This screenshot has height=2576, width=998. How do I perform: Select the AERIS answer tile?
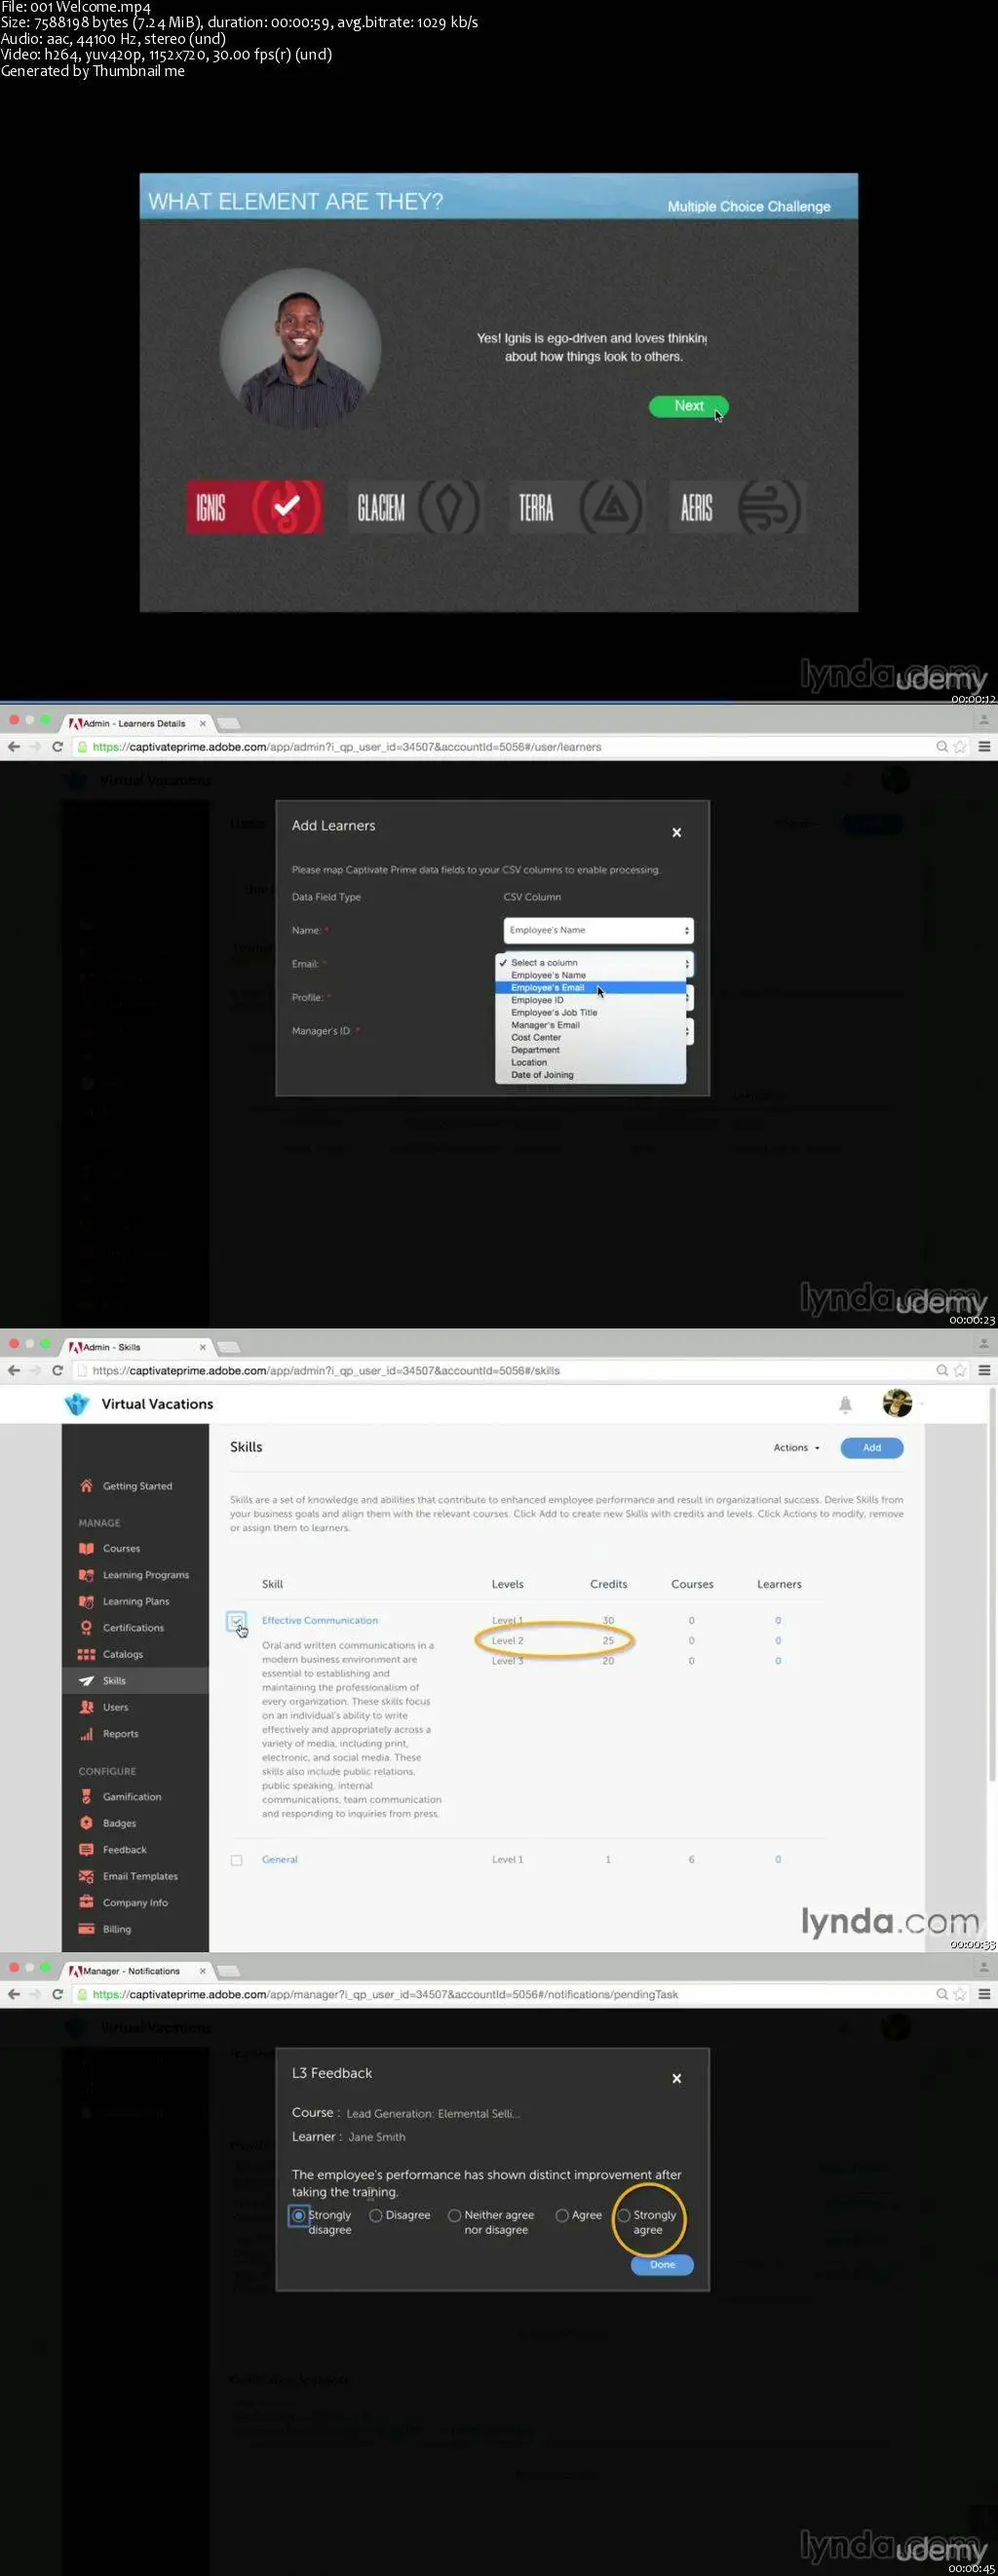(x=738, y=507)
